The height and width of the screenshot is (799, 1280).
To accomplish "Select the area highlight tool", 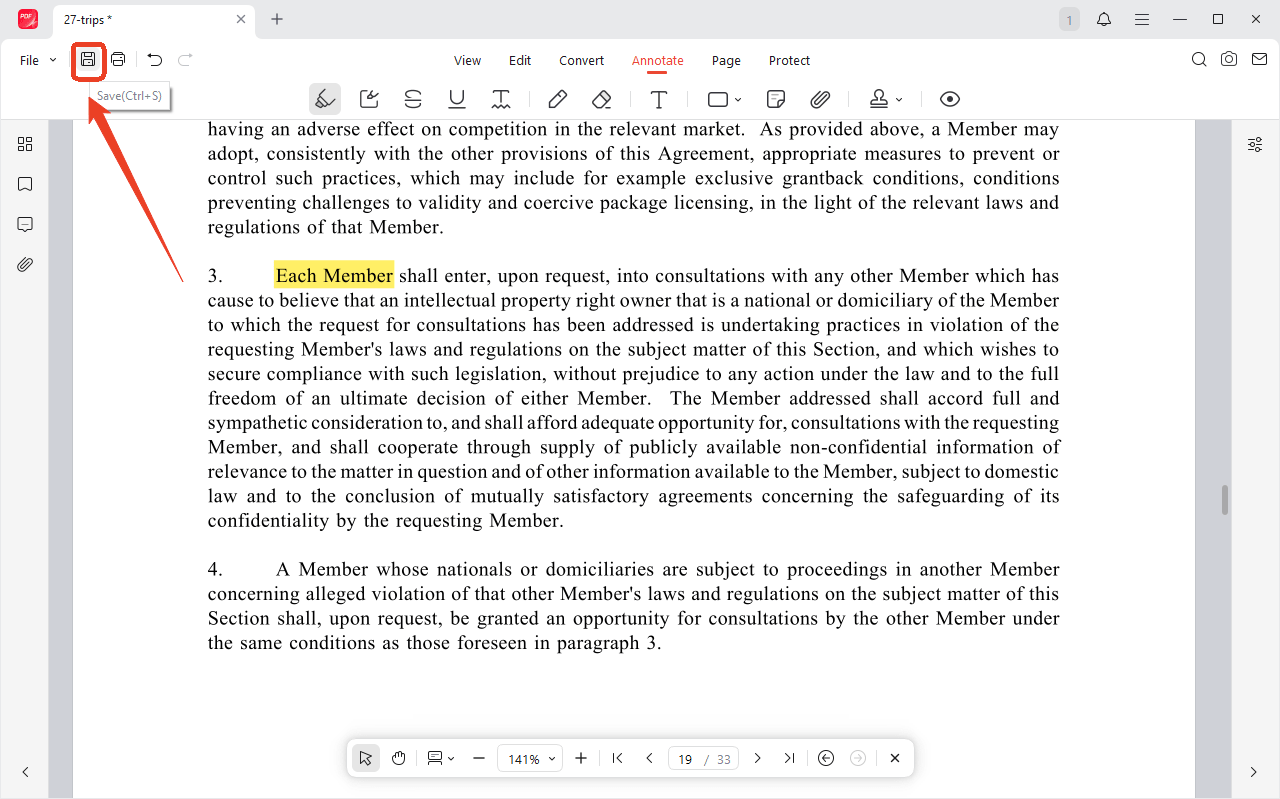I will click(369, 99).
